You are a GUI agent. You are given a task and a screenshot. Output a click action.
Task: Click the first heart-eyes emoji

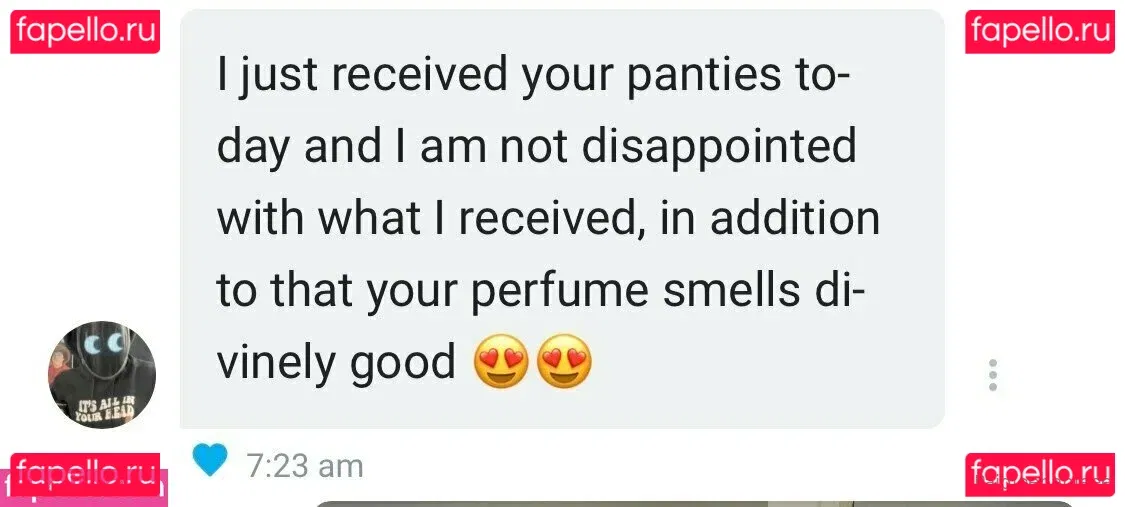click(501, 361)
